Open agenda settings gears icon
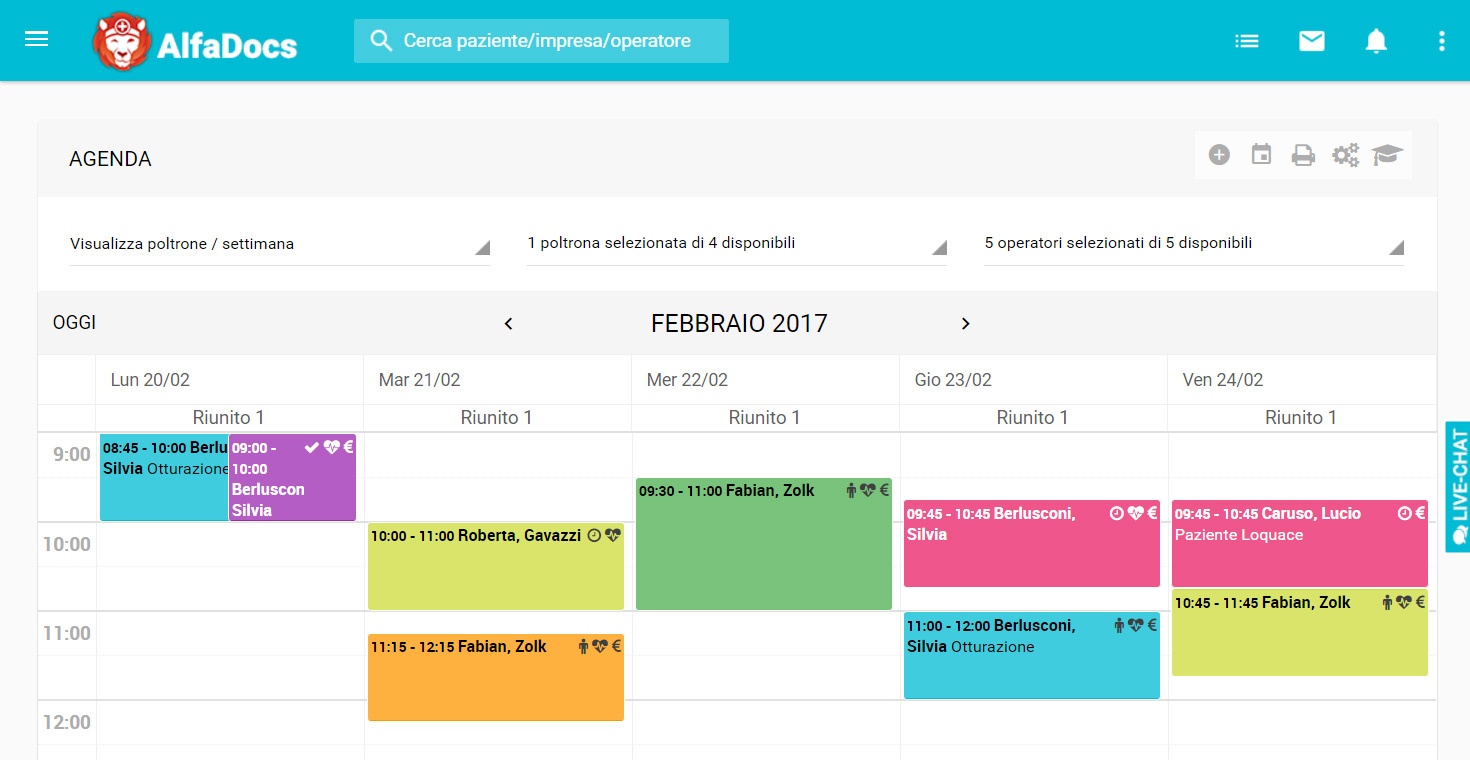This screenshot has height=760, width=1470. 1345,155
